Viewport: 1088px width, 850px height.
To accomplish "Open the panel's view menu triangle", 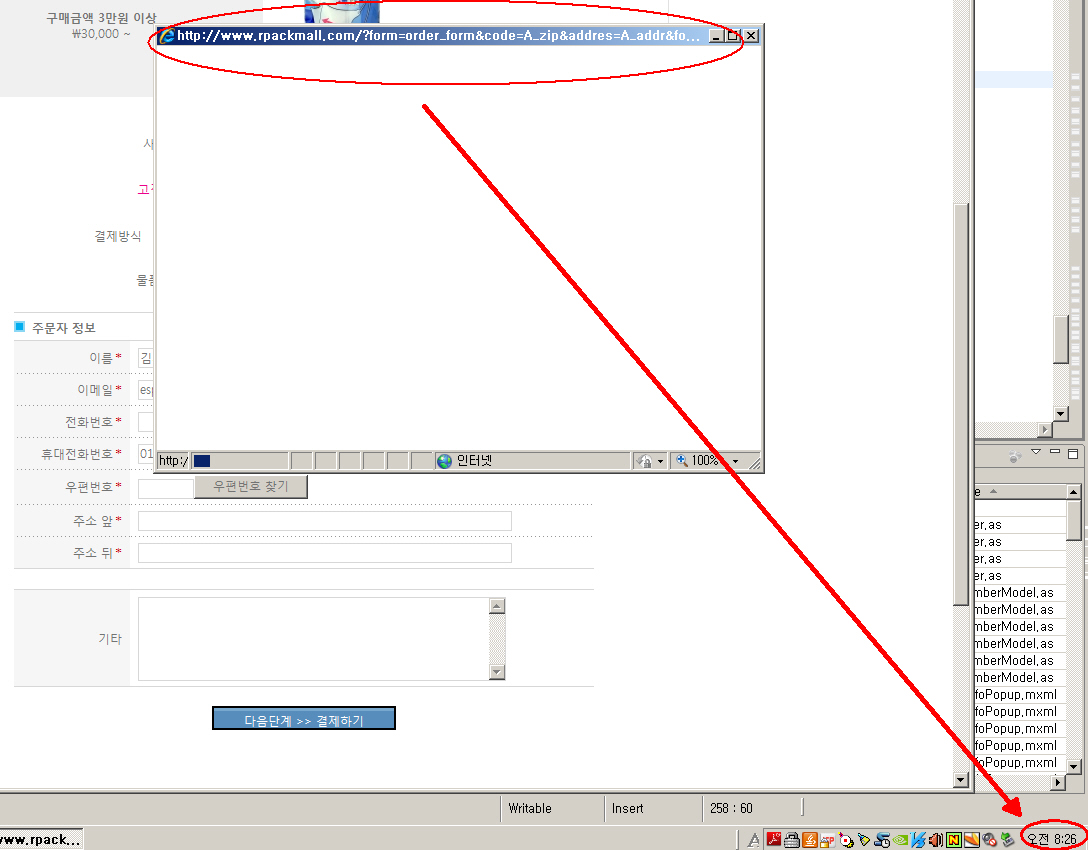I will tap(1037, 453).
